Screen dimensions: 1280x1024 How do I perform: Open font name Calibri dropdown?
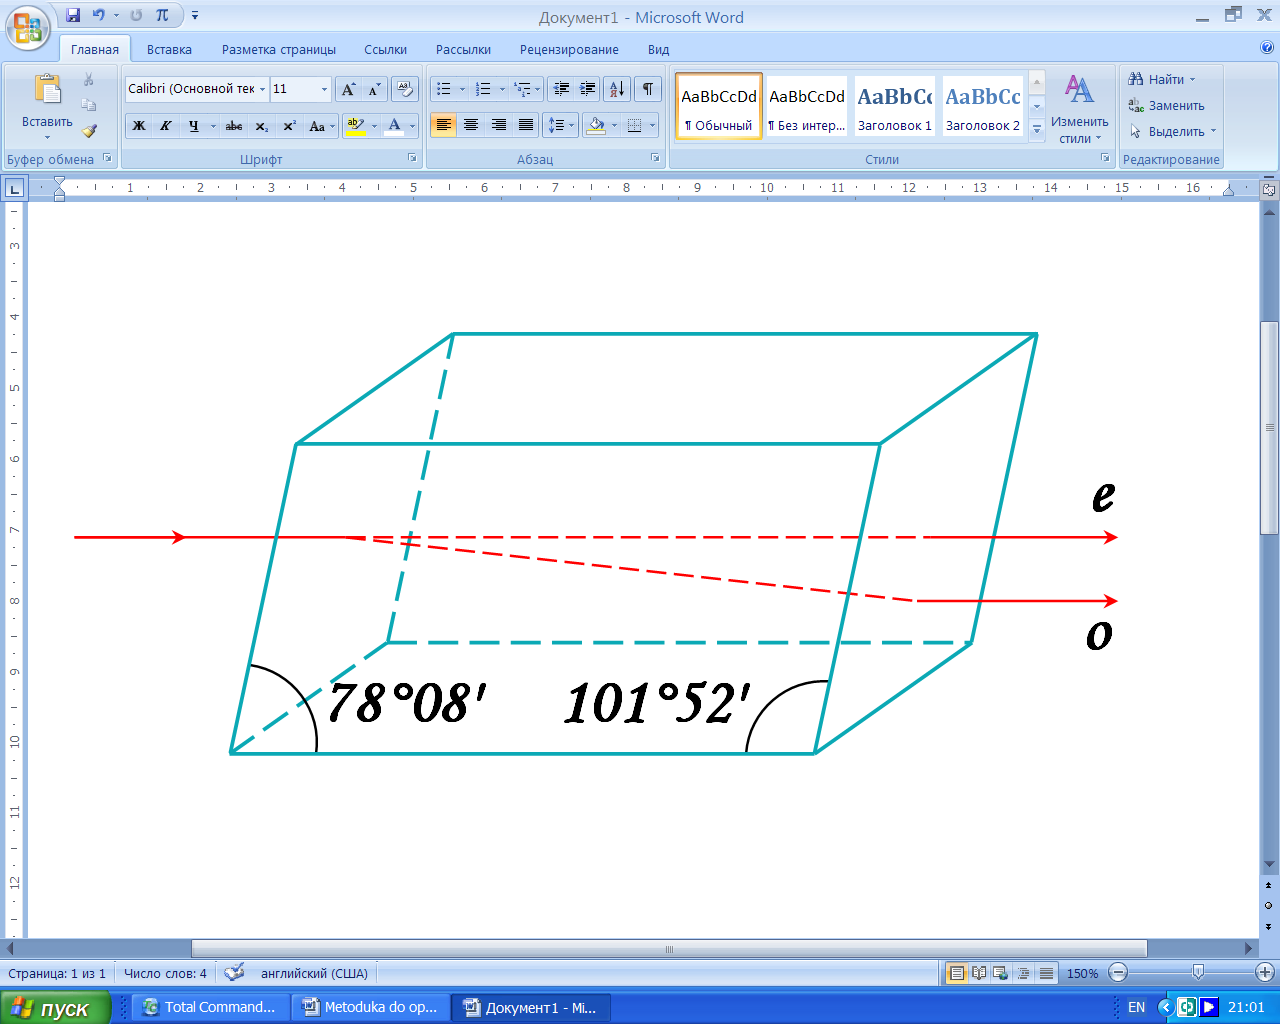pyautogui.click(x=262, y=89)
